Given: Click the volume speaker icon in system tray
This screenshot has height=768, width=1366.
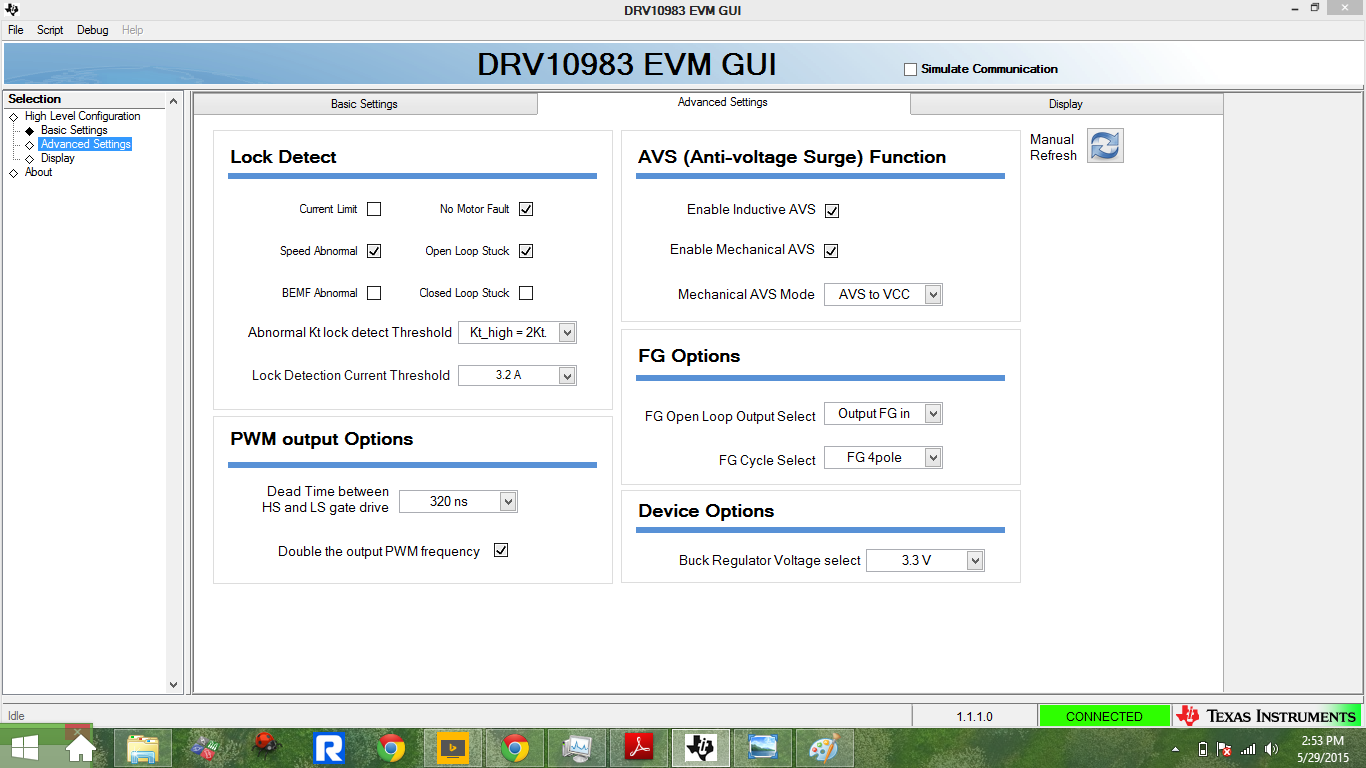Looking at the screenshot, I should tap(1271, 749).
